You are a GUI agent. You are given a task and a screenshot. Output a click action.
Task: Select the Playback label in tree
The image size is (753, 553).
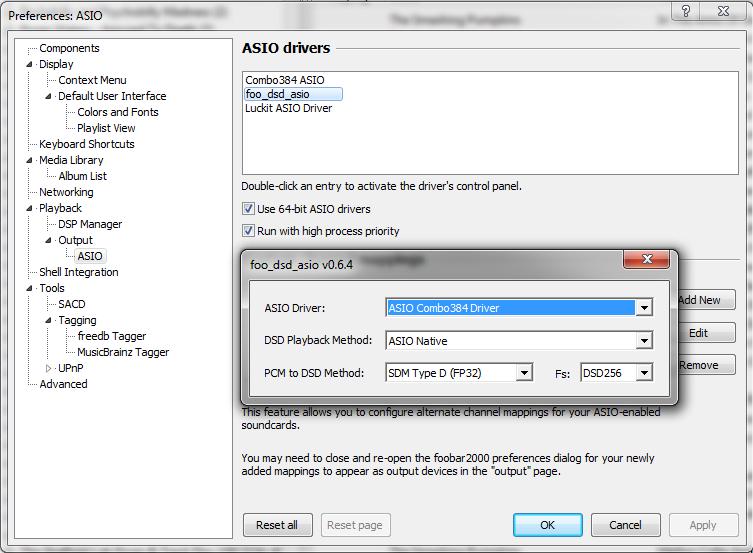(61, 208)
